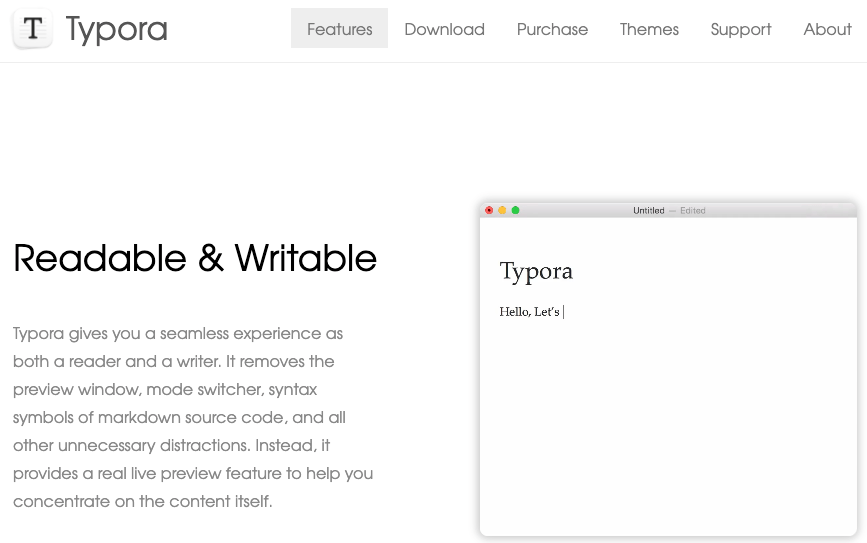Hit green zoom dot in demo window
This screenshot has width=867, height=543.
(516, 210)
